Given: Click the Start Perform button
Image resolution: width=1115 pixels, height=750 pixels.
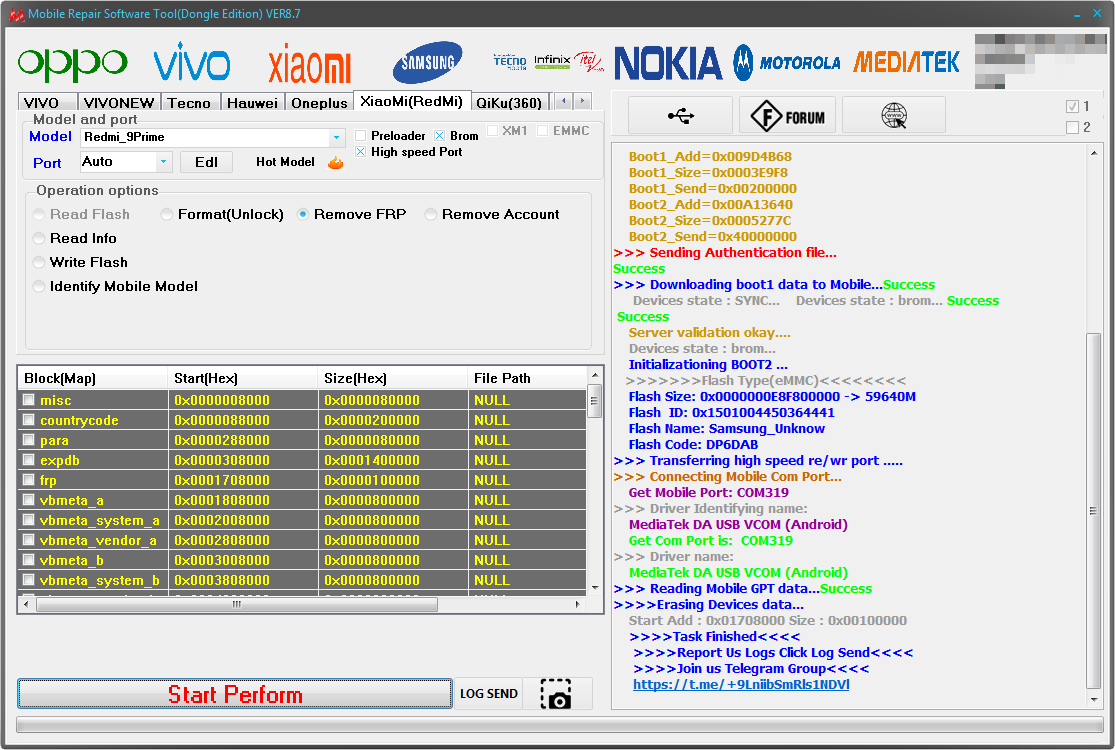Looking at the screenshot, I should [235, 694].
